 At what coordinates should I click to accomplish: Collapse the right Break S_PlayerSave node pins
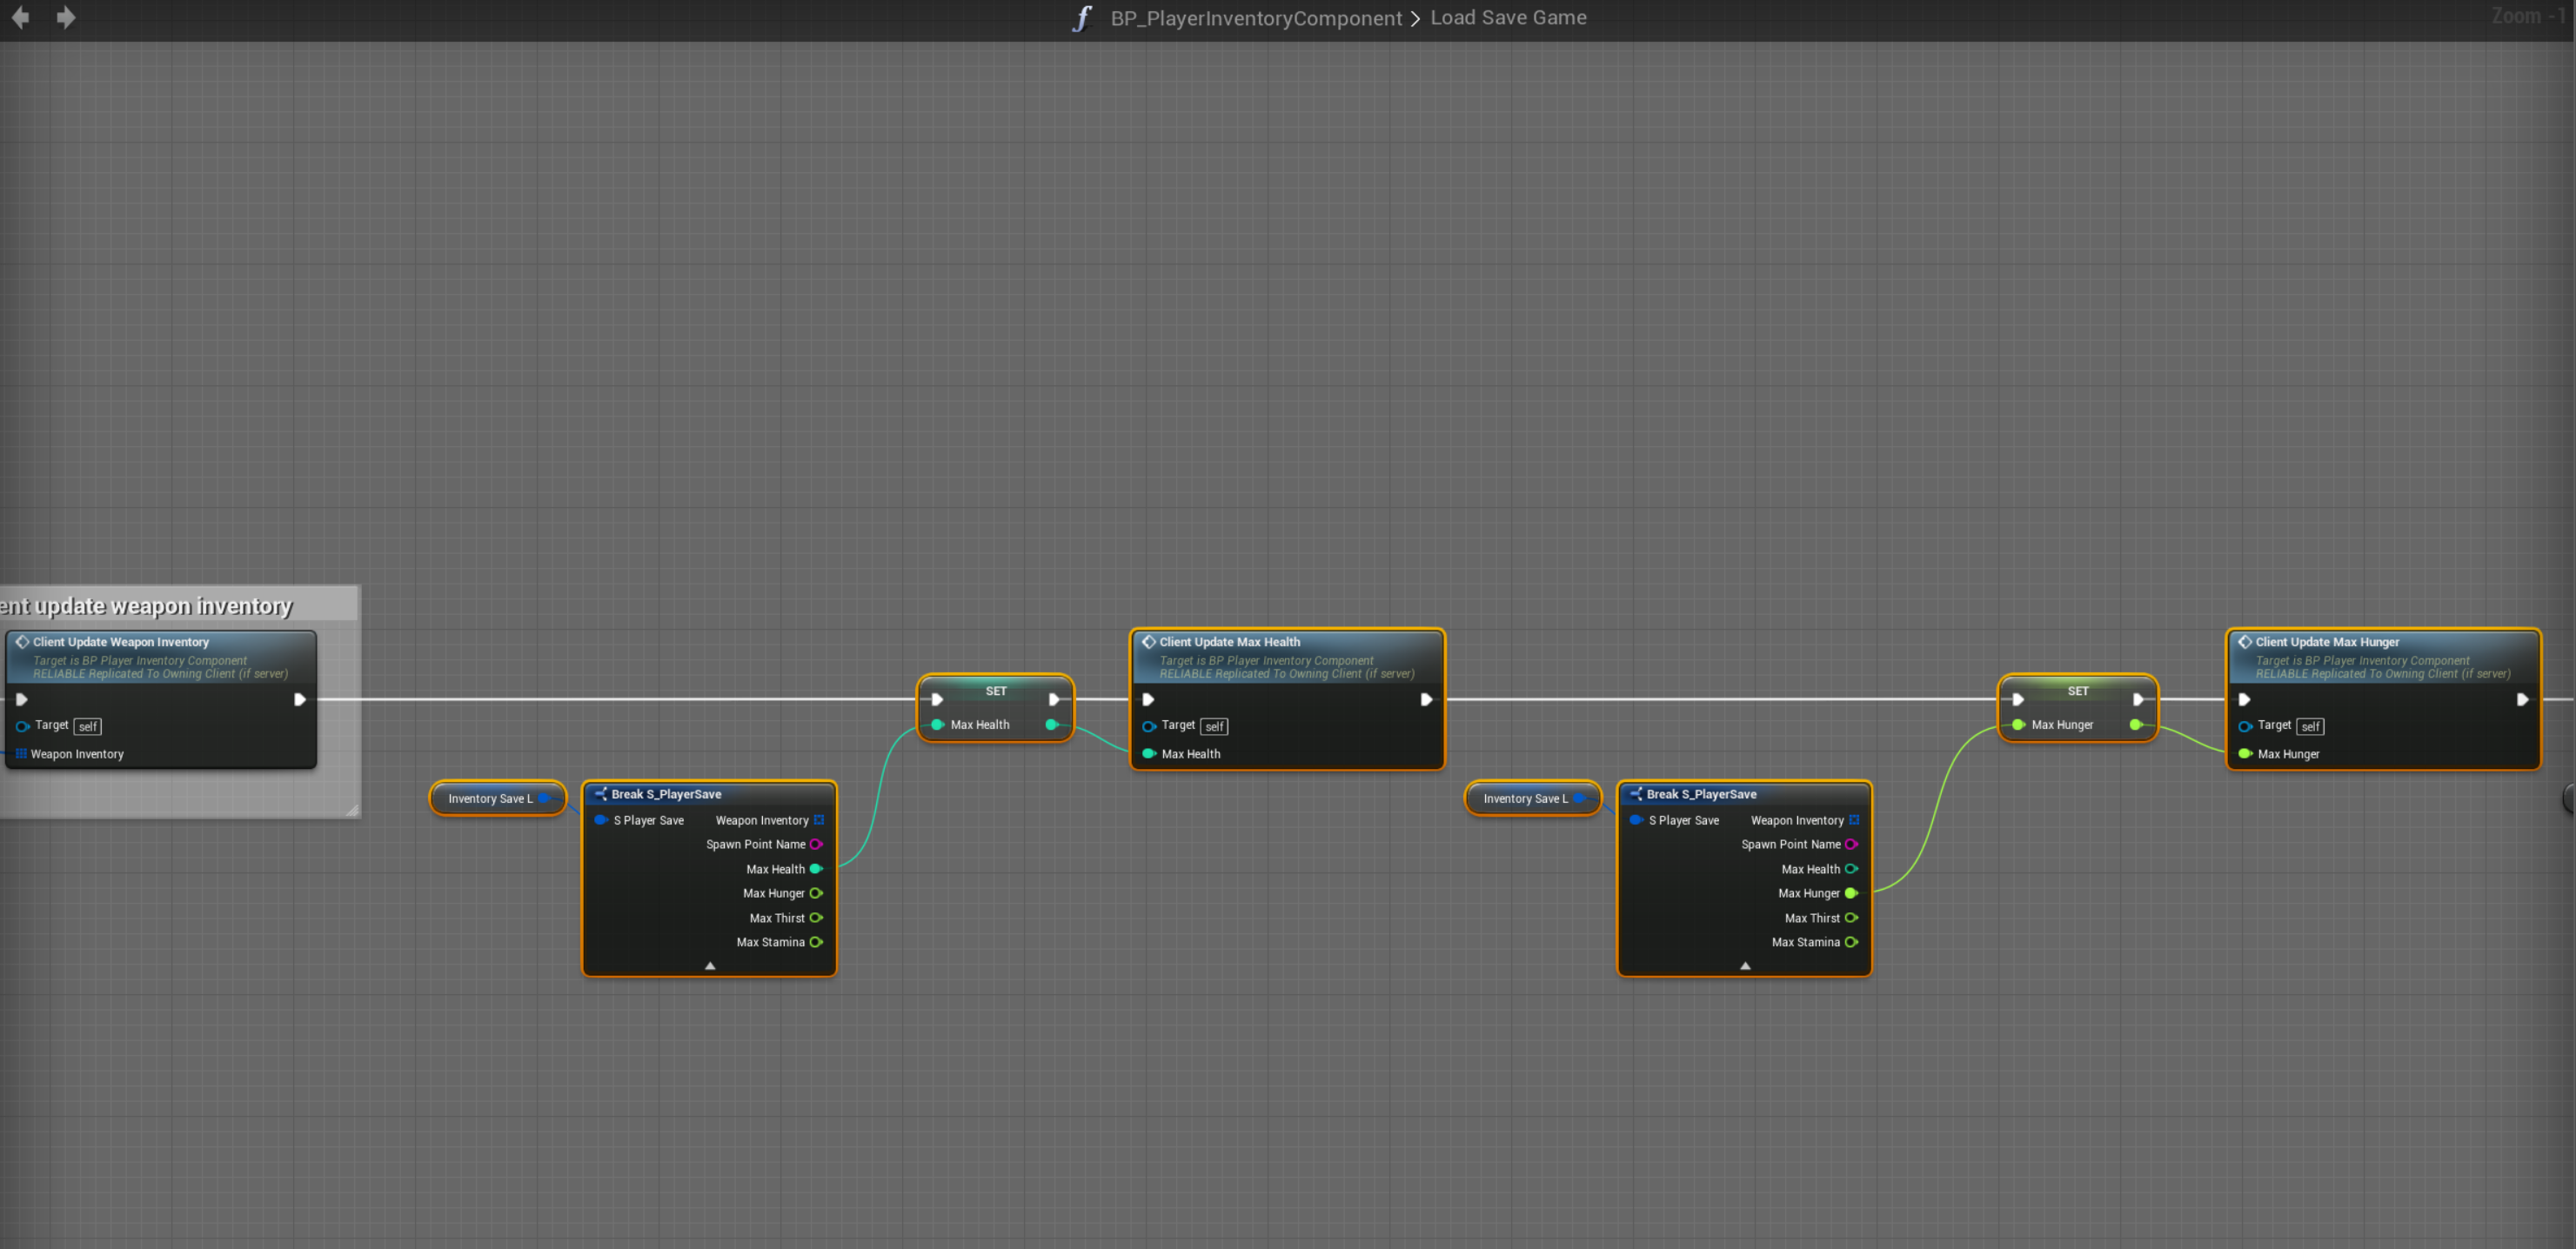point(1745,966)
